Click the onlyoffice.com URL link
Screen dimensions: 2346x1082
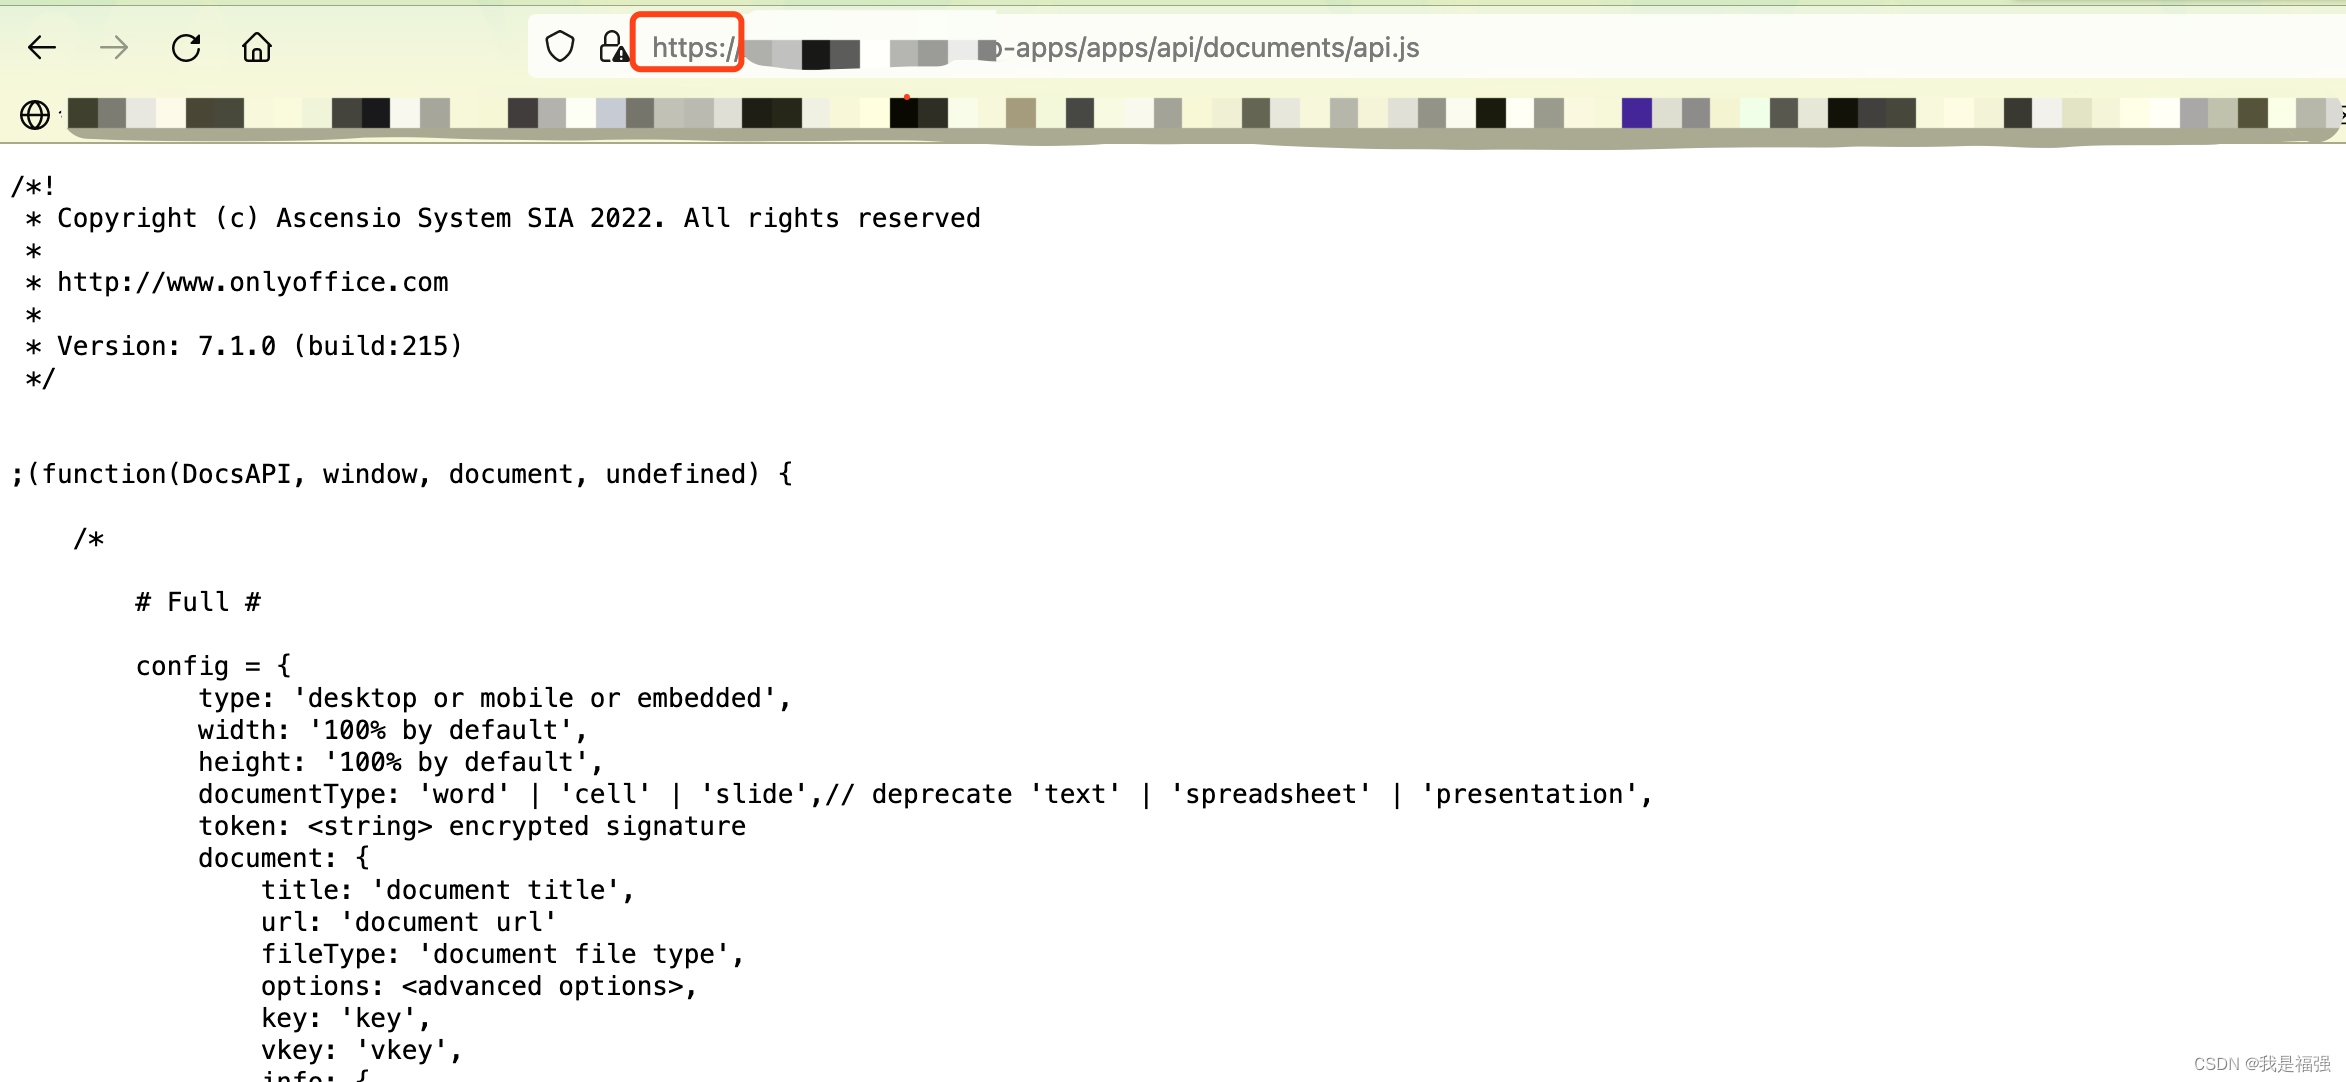click(x=251, y=281)
